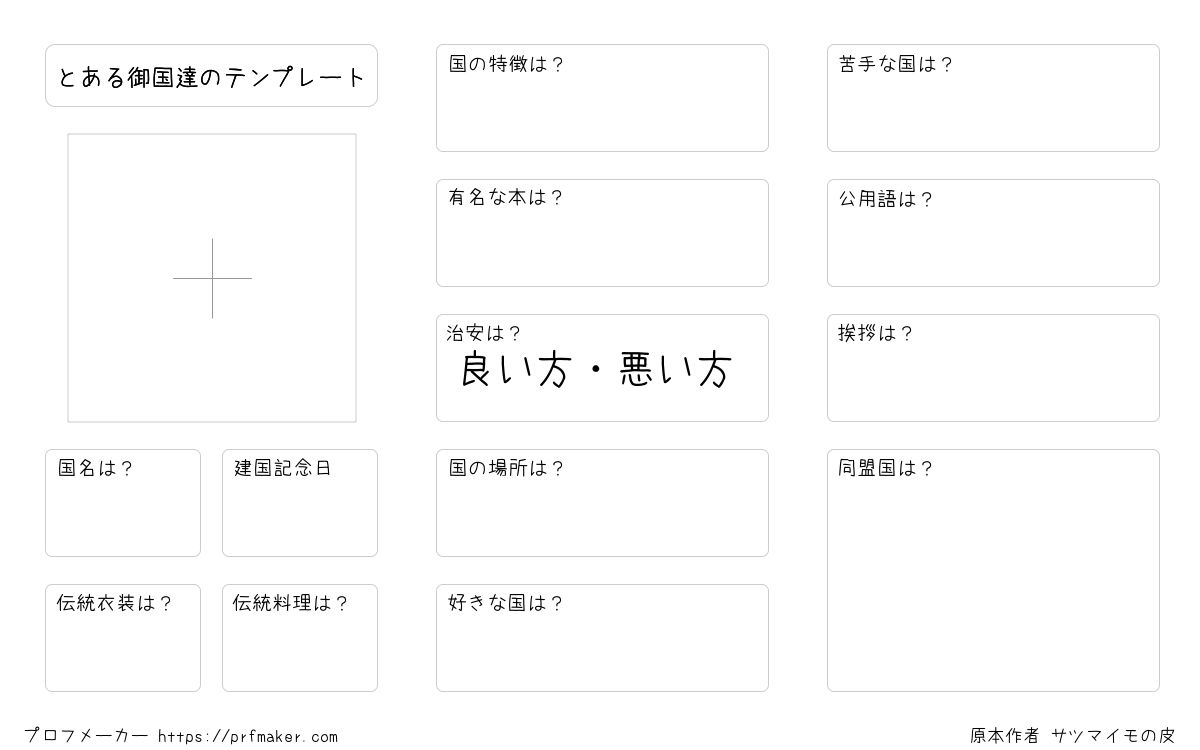
Task: Select the 好きな国は？ field
Action: [602, 638]
